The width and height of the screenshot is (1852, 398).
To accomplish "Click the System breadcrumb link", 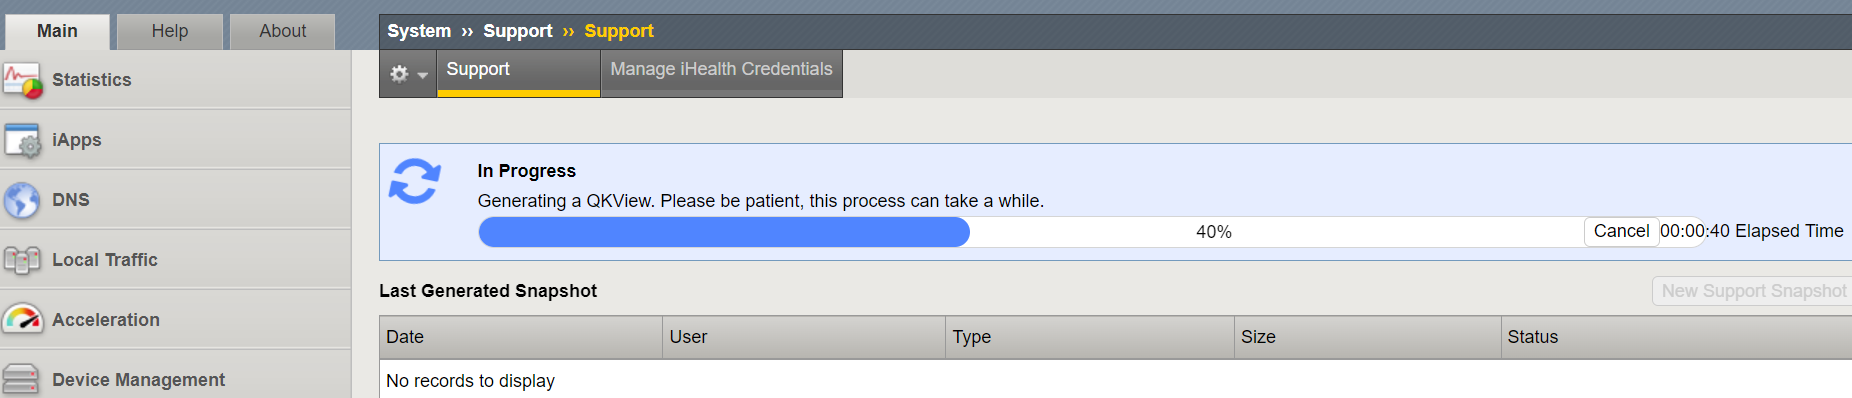I will pos(419,31).
